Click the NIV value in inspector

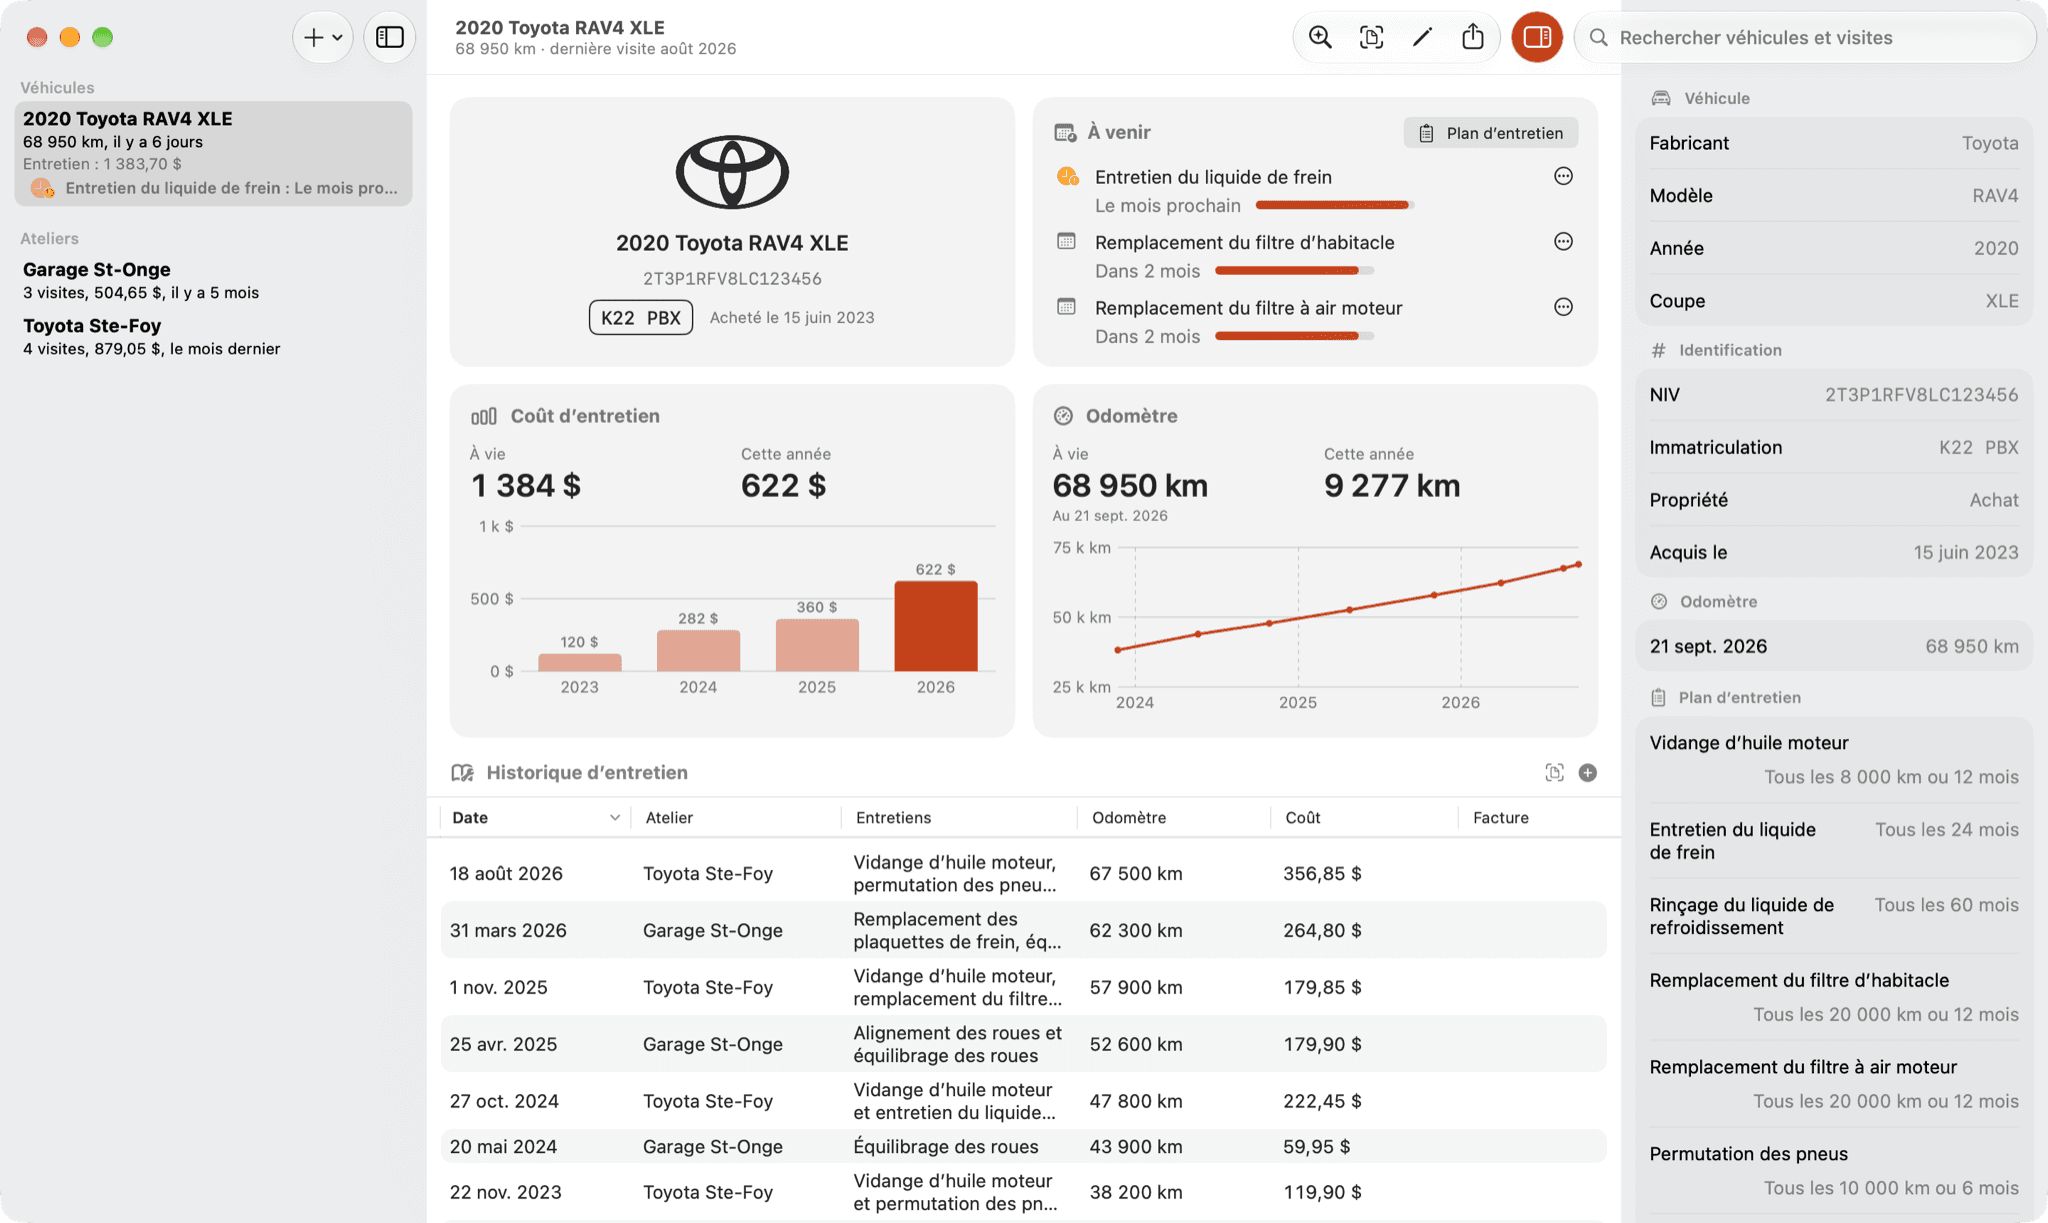1921,395
